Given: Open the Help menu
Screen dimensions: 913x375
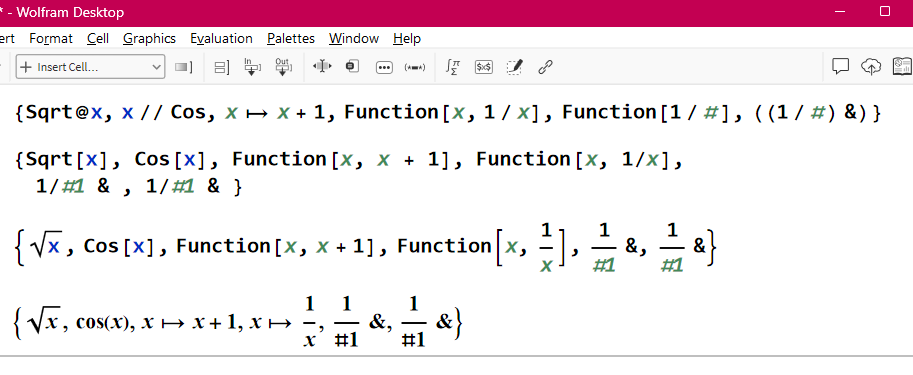Looking at the screenshot, I should pyautogui.click(x=406, y=38).
